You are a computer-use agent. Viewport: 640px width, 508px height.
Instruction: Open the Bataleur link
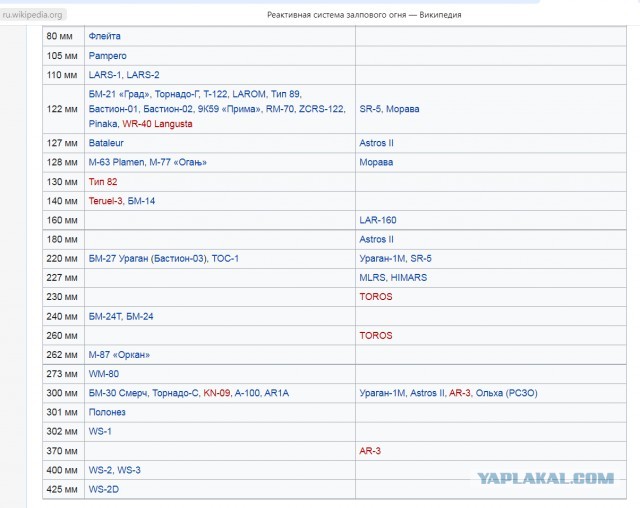coord(106,143)
